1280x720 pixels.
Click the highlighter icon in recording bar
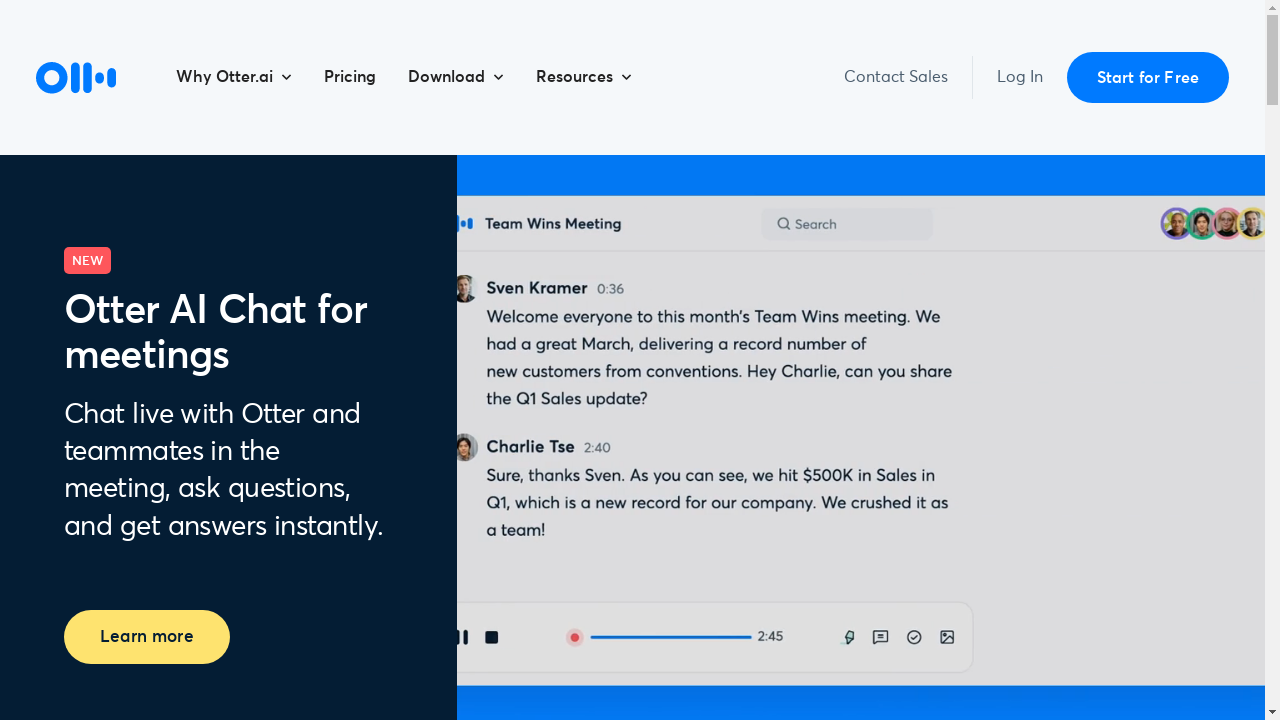click(849, 637)
